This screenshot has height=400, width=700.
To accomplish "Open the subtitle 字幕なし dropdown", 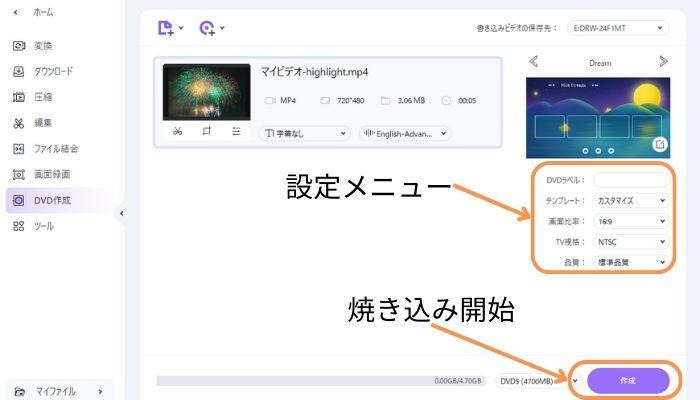I will (304, 133).
